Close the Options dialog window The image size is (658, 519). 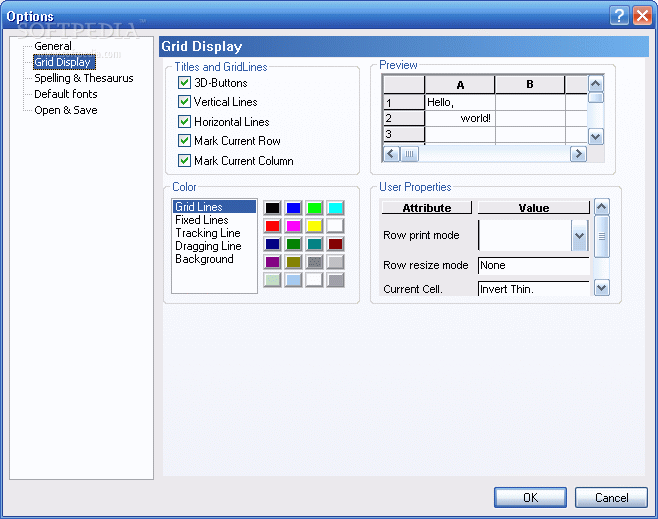tap(642, 16)
